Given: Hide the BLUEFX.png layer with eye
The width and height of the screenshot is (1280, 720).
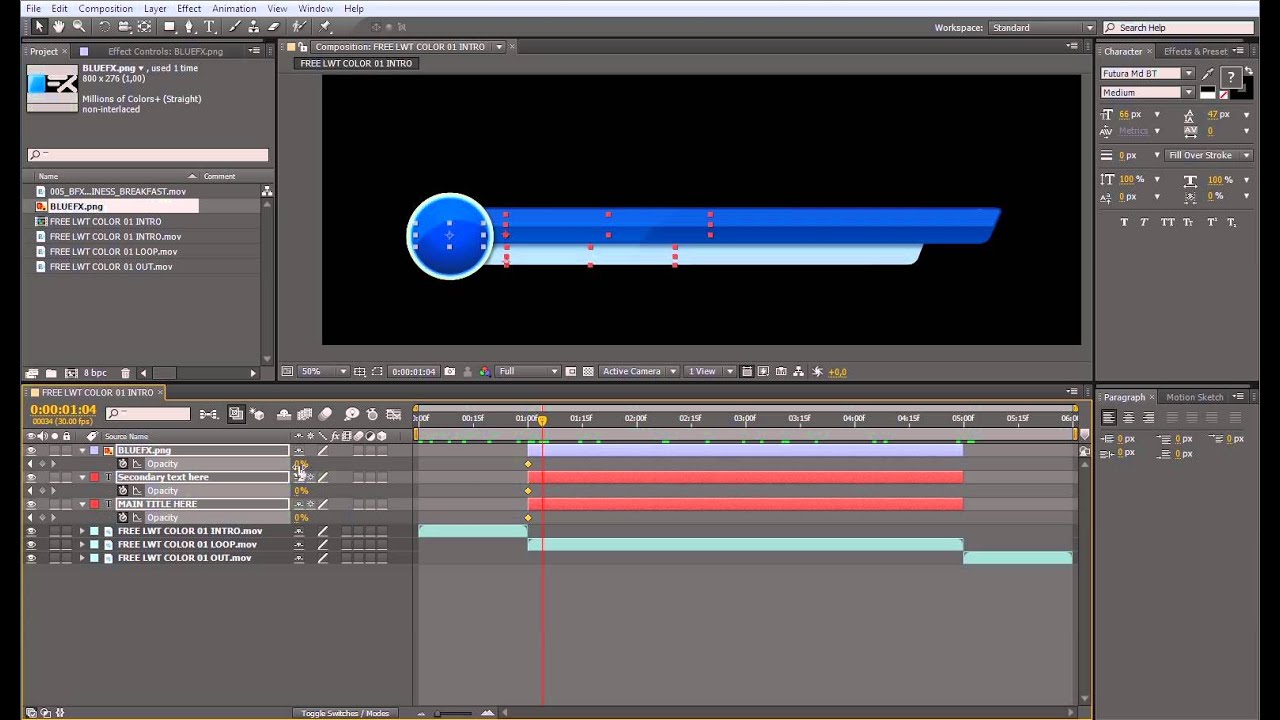Looking at the screenshot, I should 31,451.
